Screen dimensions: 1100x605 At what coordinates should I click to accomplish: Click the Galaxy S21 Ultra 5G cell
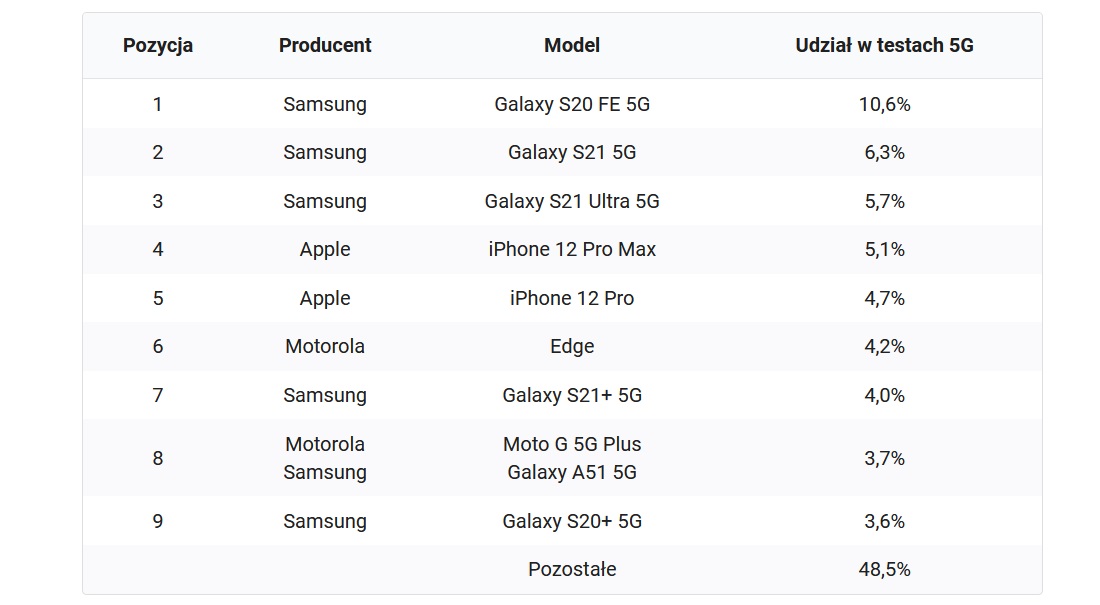pos(572,201)
